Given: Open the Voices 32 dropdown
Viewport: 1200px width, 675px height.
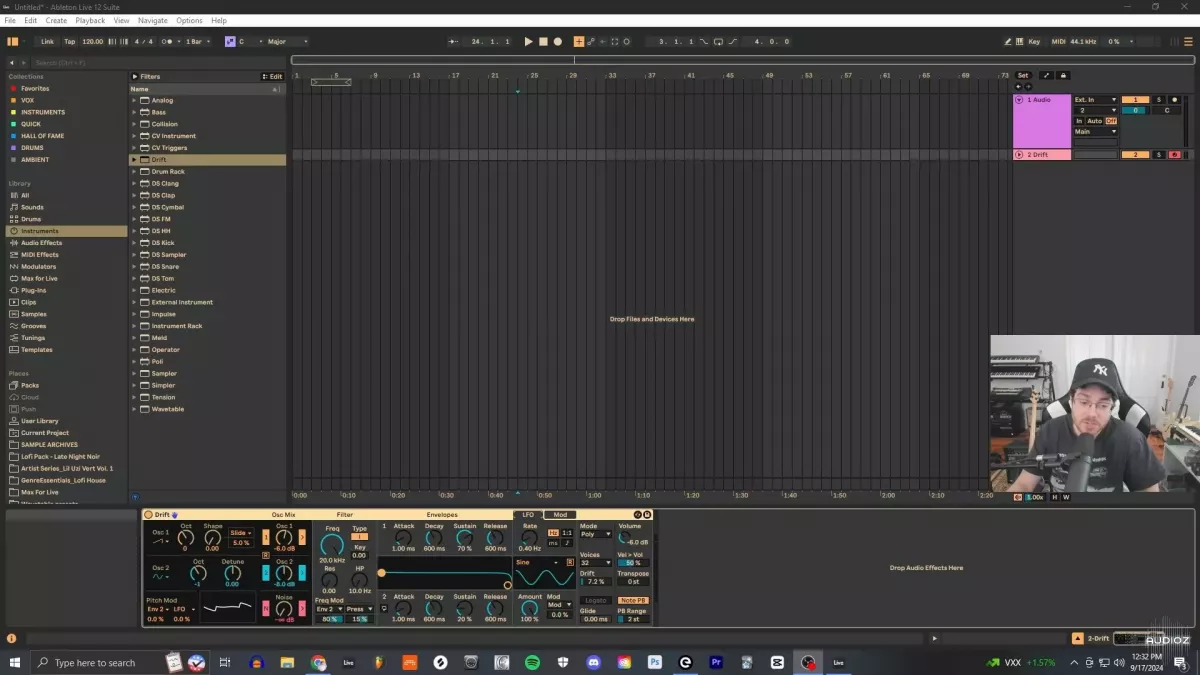Looking at the screenshot, I should pos(595,563).
